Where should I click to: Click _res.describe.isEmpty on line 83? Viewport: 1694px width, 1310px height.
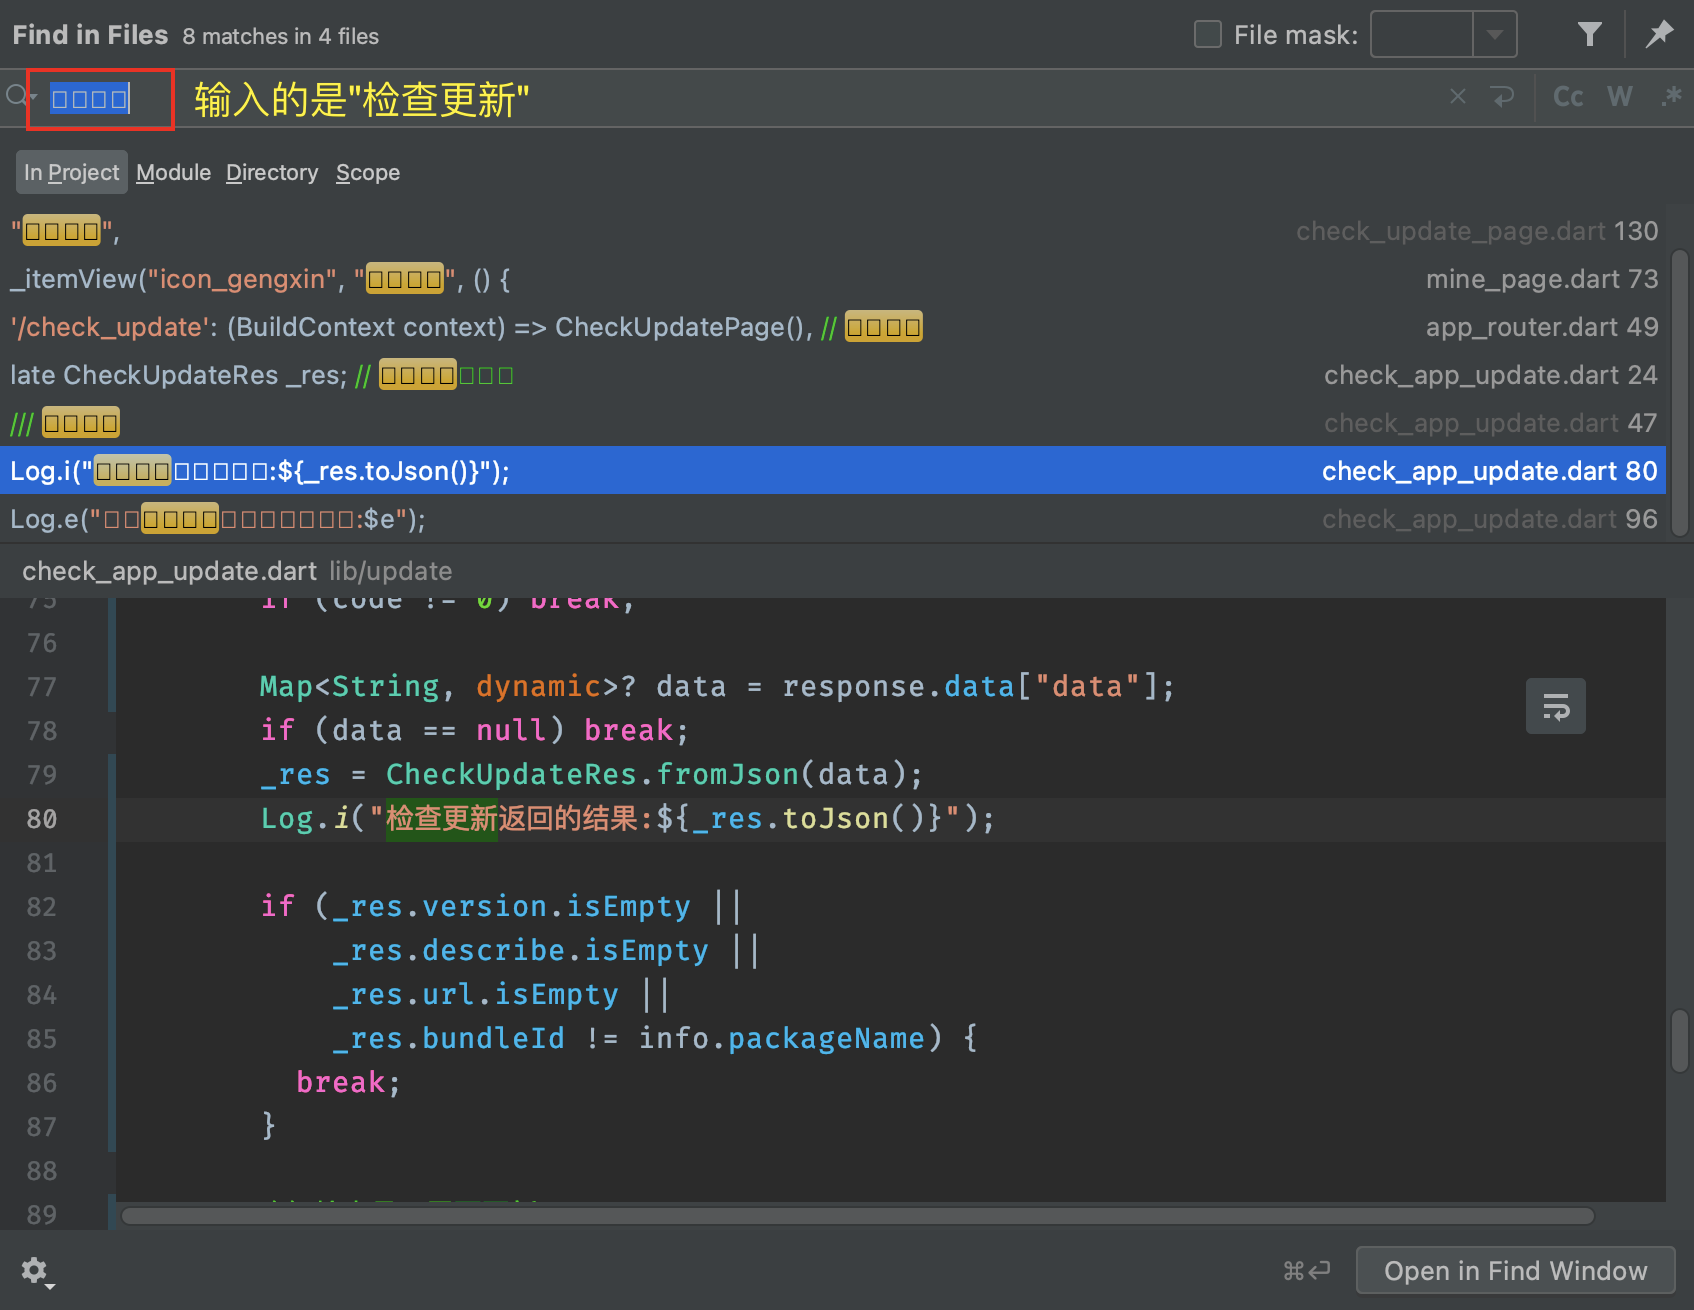pyautogui.click(x=520, y=951)
